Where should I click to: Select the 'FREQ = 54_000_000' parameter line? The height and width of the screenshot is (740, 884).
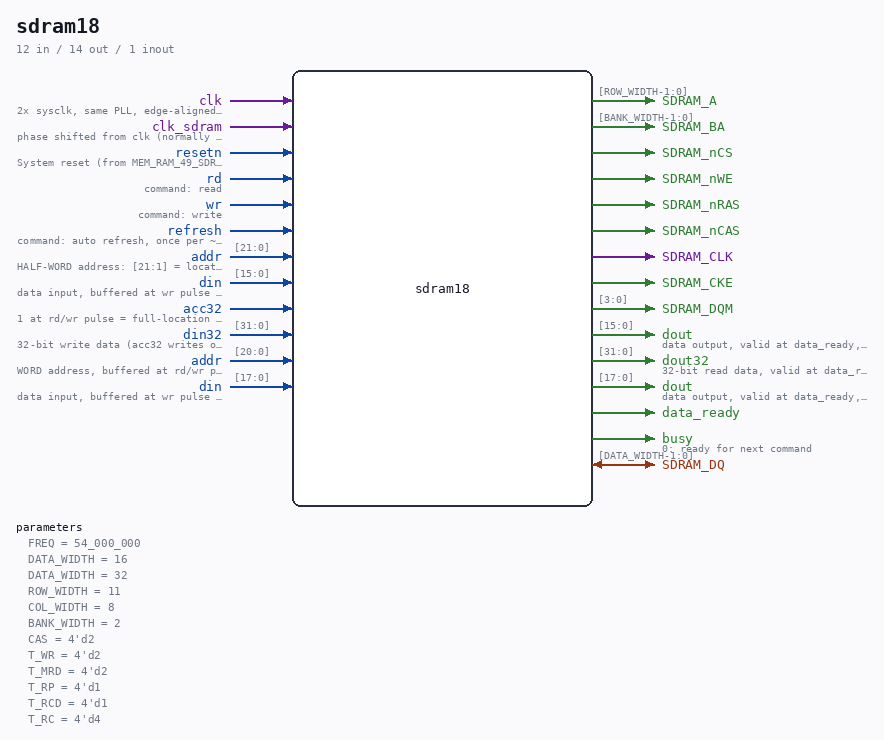pyautogui.click(x=84, y=543)
